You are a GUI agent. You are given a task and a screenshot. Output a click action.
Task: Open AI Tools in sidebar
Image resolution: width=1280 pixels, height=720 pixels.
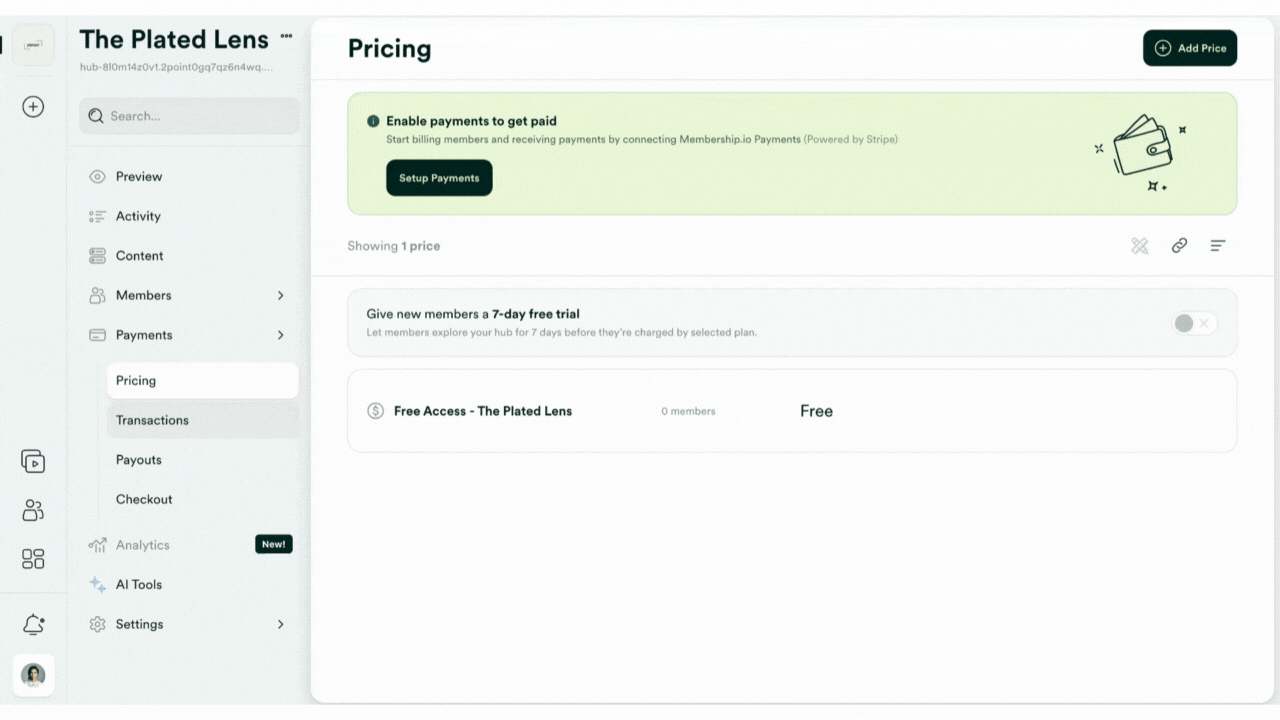point(138,585)
